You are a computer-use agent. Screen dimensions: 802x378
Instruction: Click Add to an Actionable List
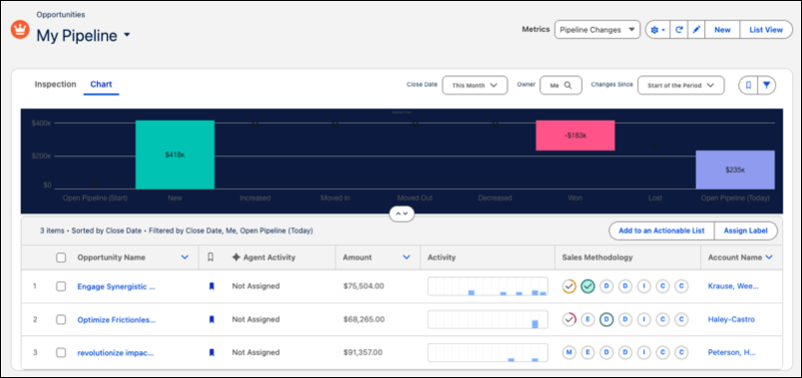point(661,231)
